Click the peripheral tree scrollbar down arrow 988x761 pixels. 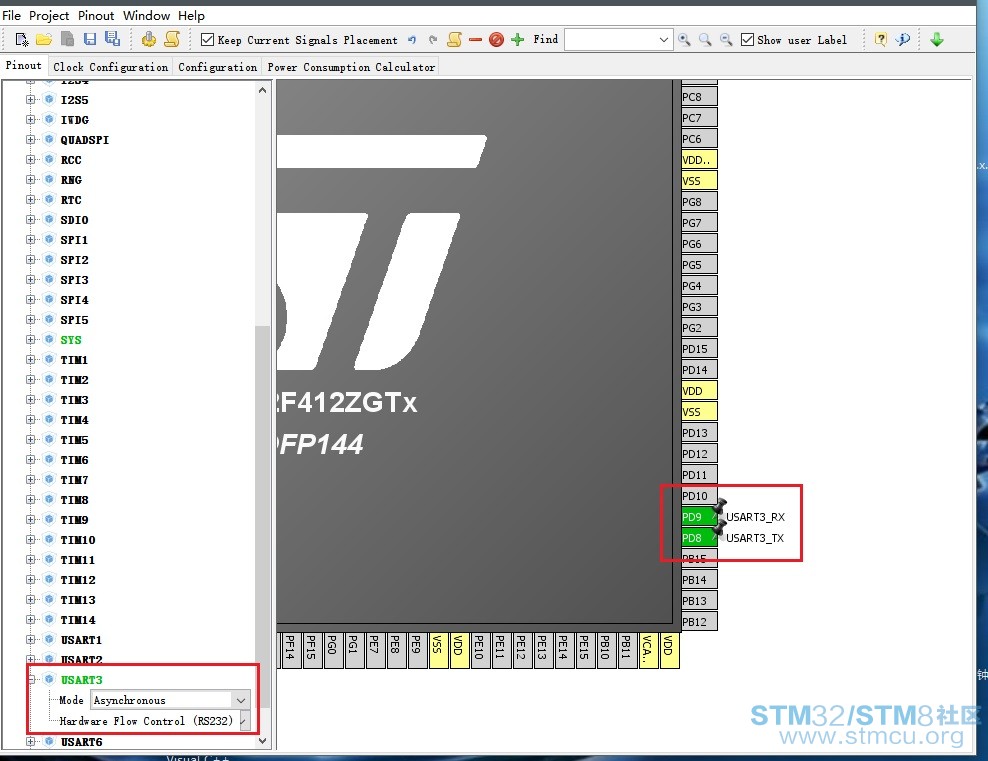[263, 741]
